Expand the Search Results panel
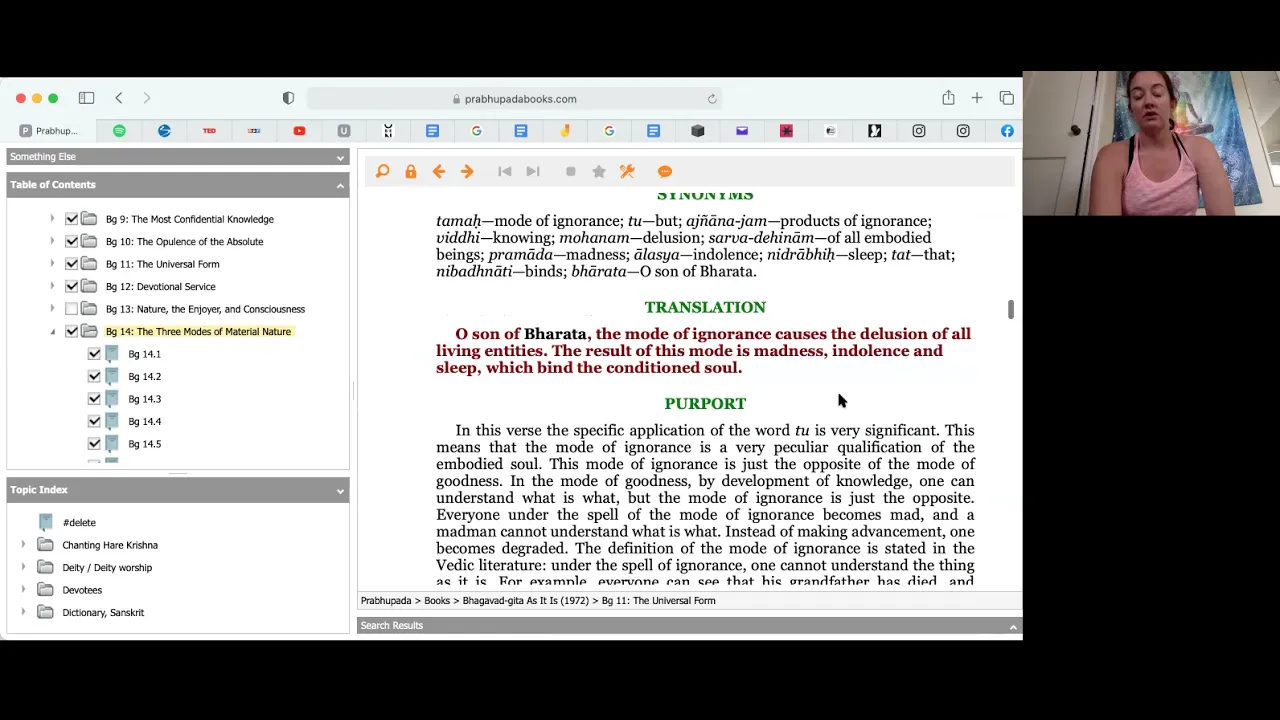The width and height of the screenshot is (1280, 720). [x=1013, y=626]
